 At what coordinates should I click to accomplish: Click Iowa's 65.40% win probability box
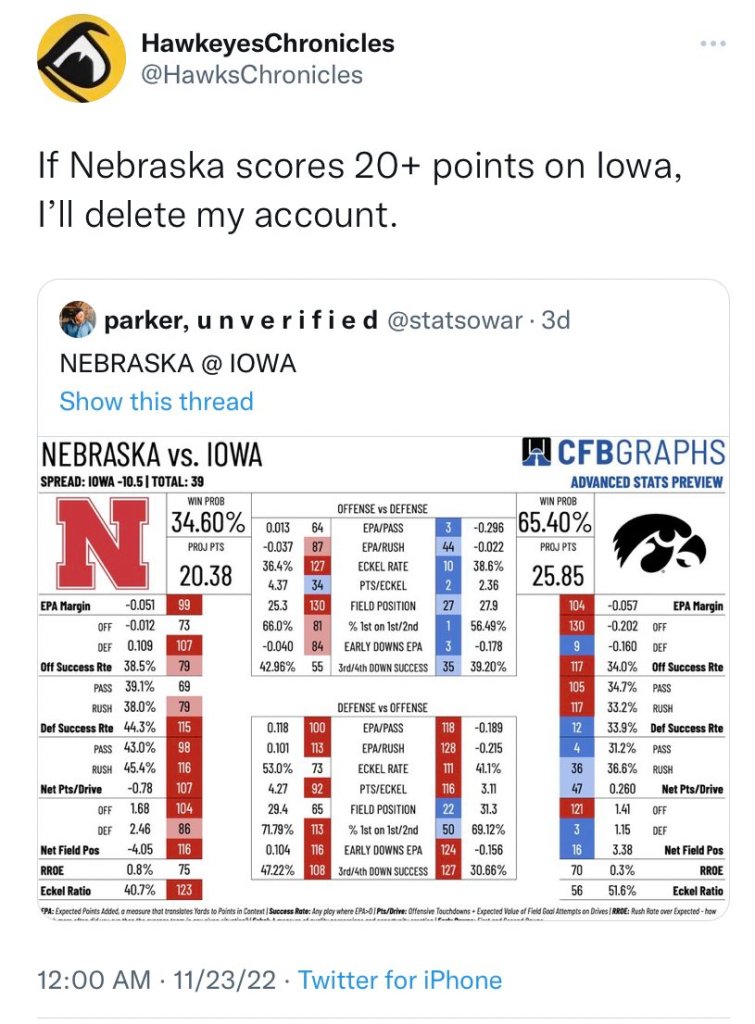(x=555, y=521)
